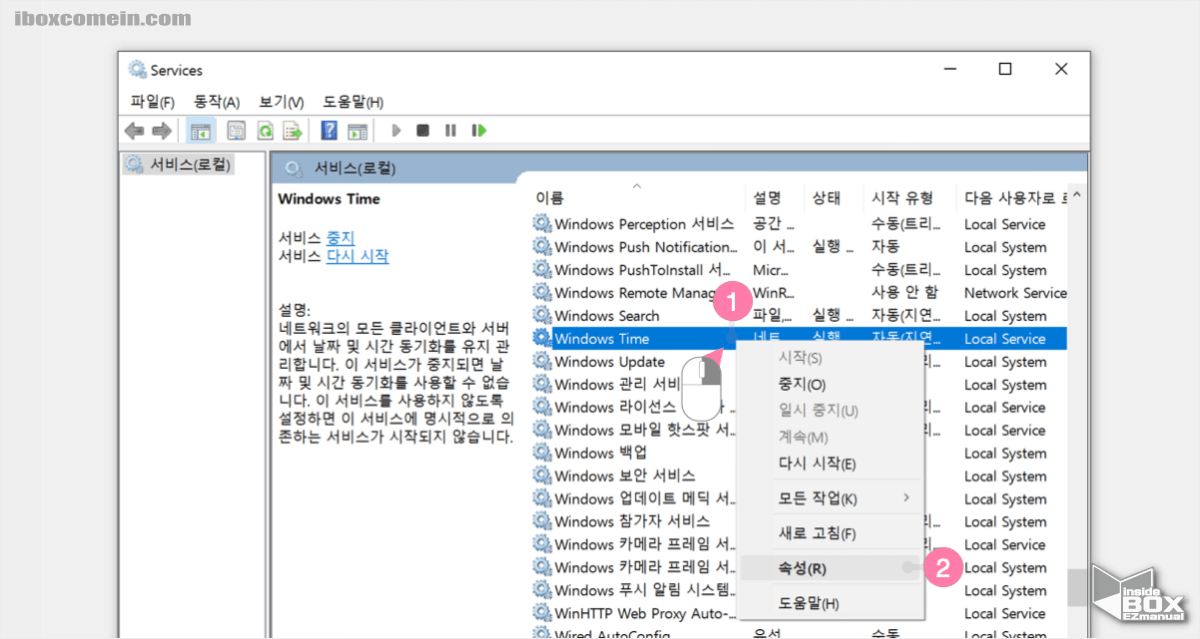Image resolution: width=1200 pixels, height=639 pixels.
Task: Select the Export List toolbar icon
Action: point(291,130)
